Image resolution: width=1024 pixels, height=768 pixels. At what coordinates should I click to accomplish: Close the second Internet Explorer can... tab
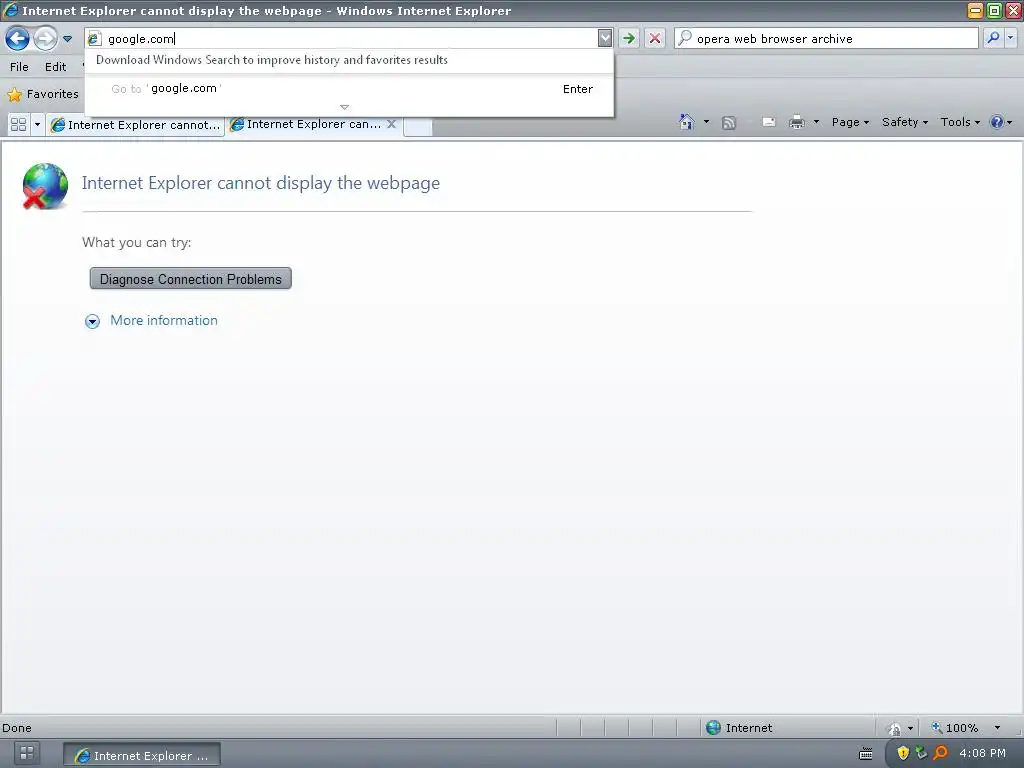(x=391, y=123)
